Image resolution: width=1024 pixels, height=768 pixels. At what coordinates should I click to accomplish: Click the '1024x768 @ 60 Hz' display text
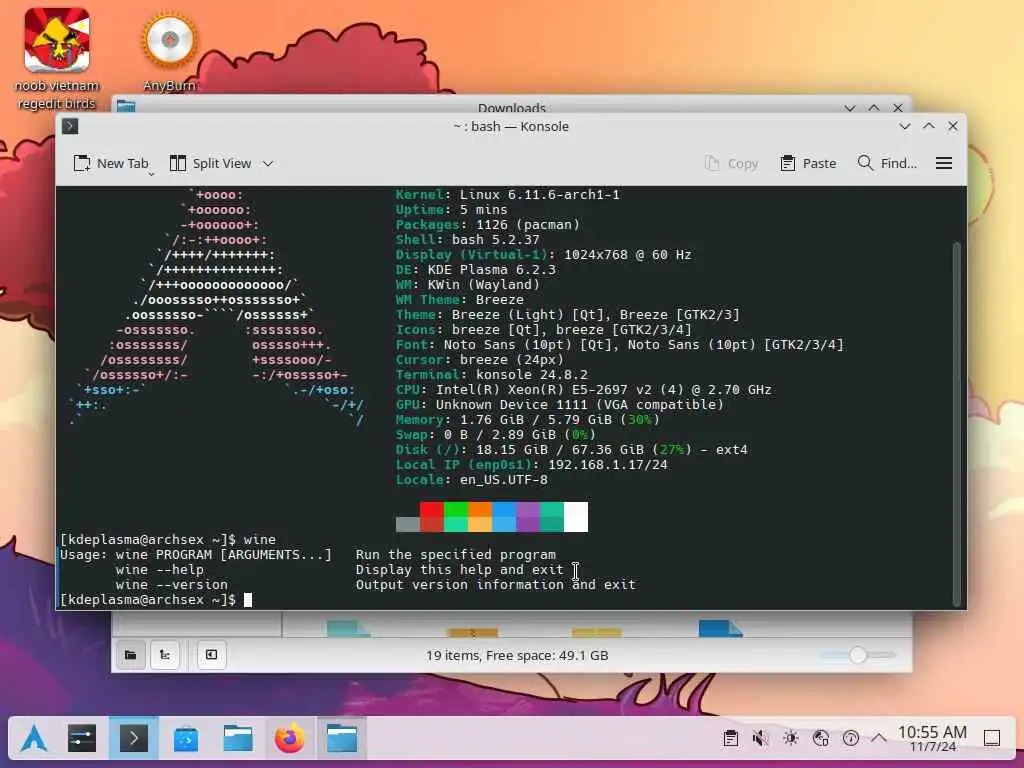tap(628, 255)
